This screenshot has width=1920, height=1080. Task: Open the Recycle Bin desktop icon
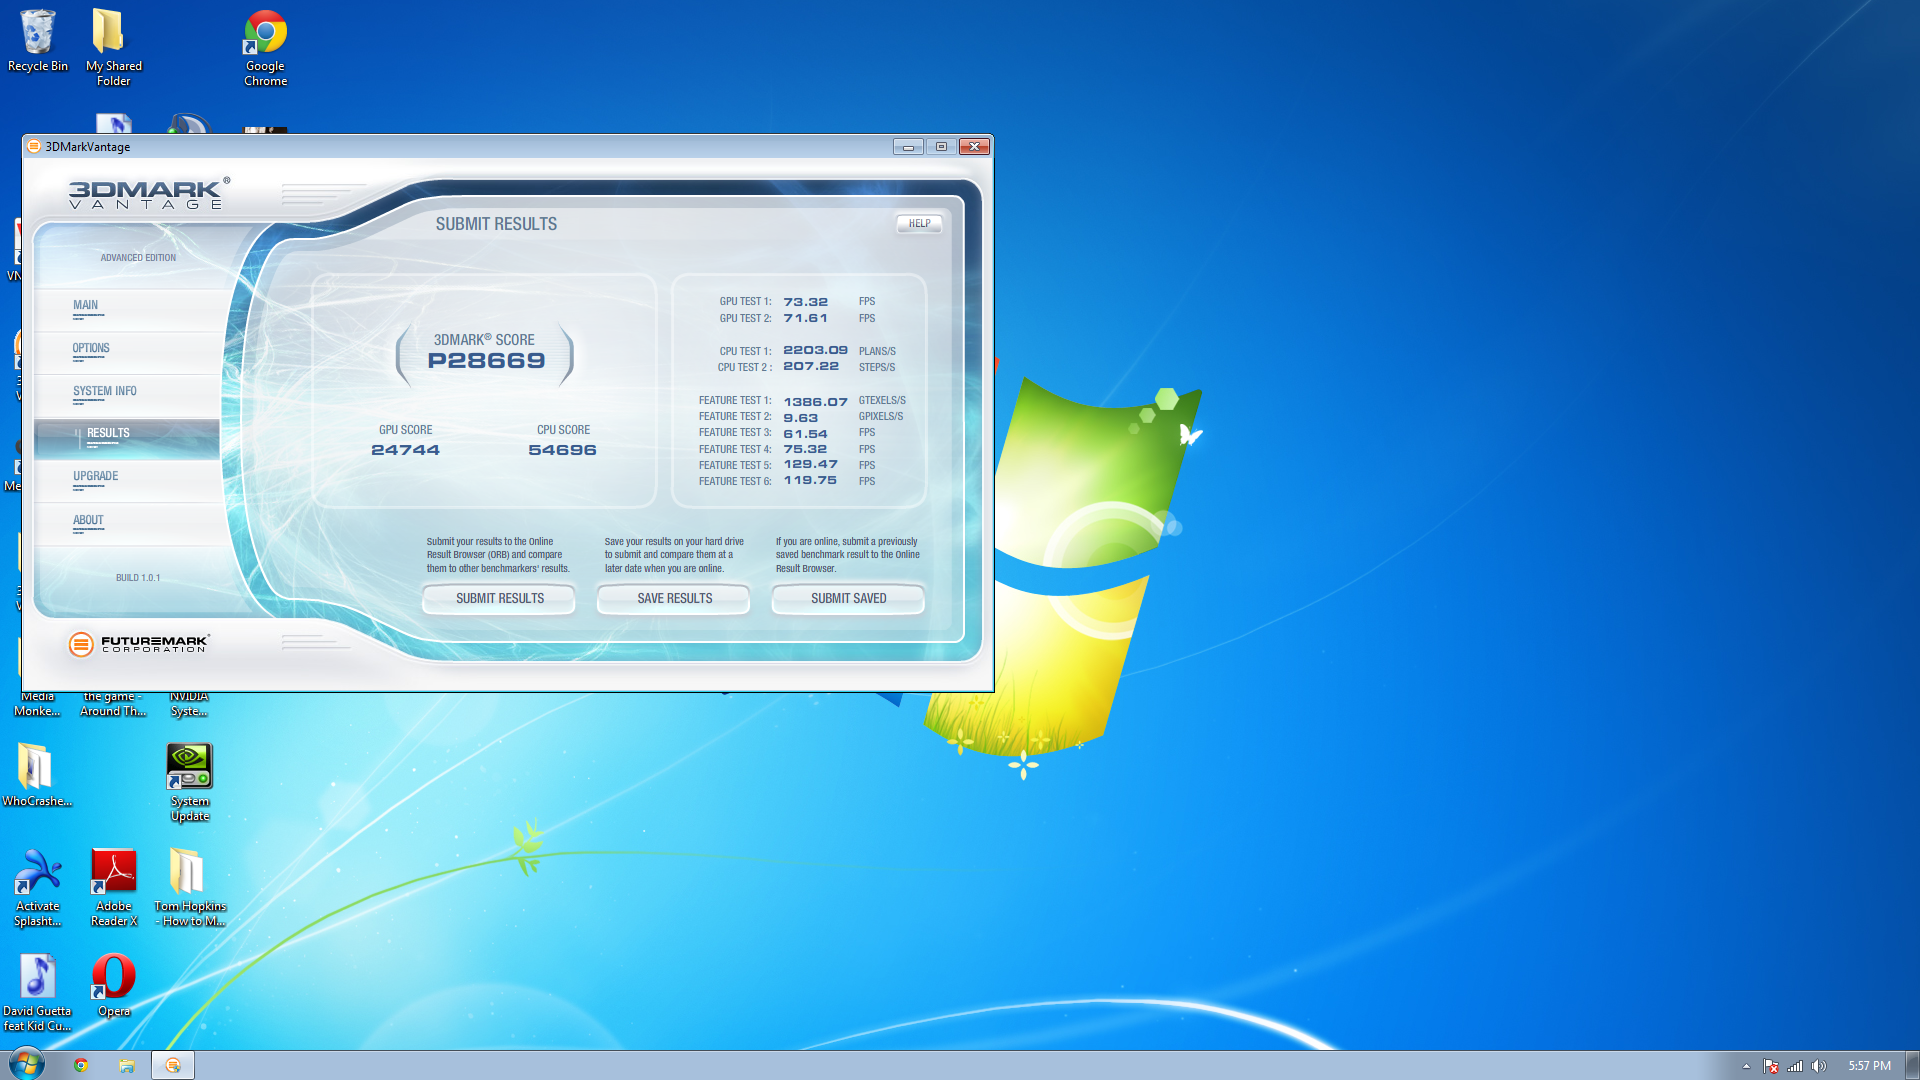click(x=37, y=41)
